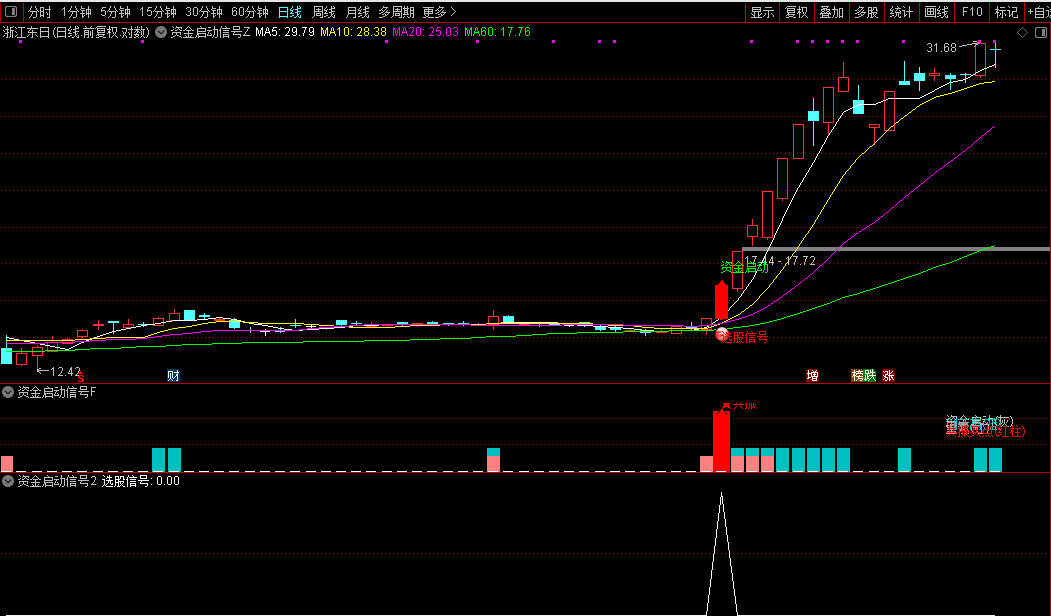This screenshot has width=1051, height=616.
Task: Select the 30分钟 period tab
Action: 204,12
